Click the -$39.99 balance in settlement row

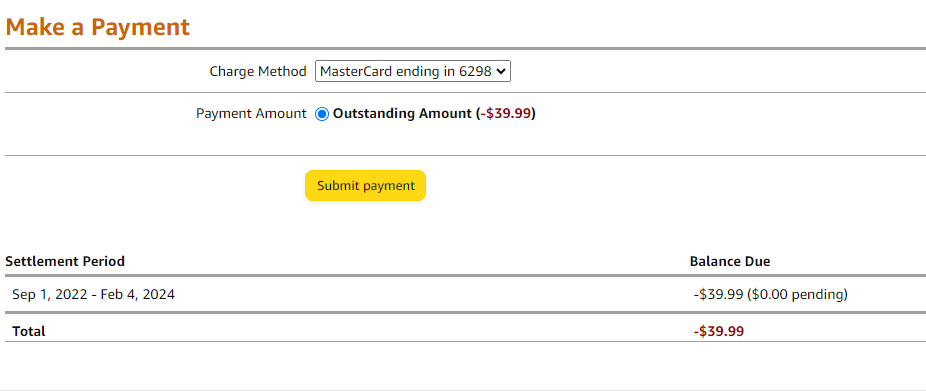click(718, 294)
